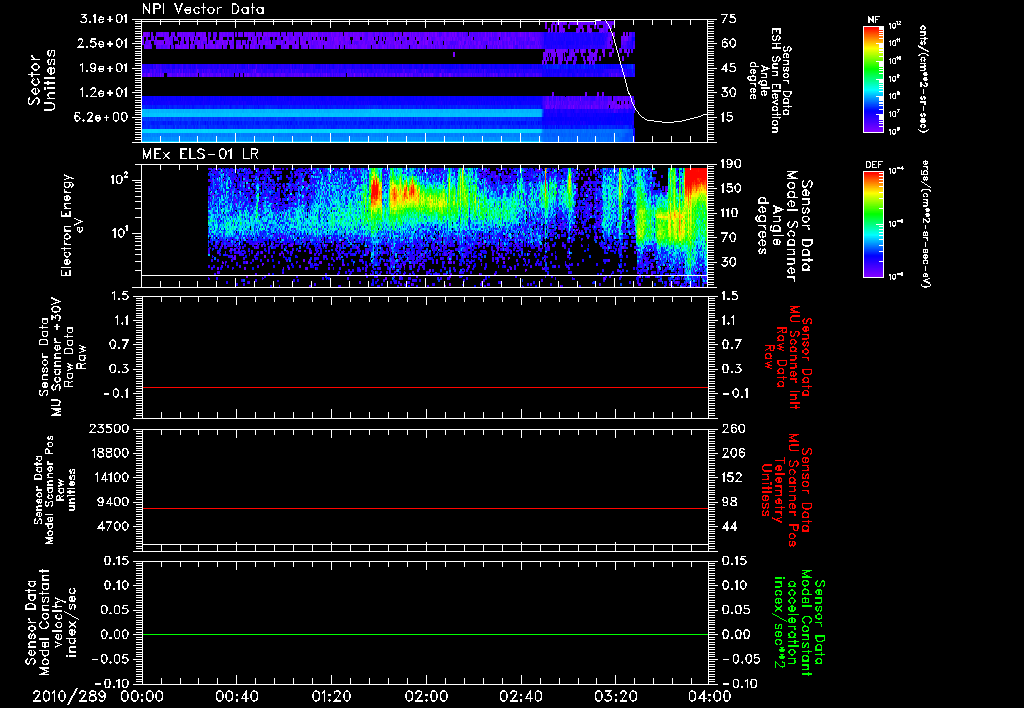Select the MU Scanner +30V Raw Data label
This screenshot has height=708, width=1024.
tap(62, 357)
